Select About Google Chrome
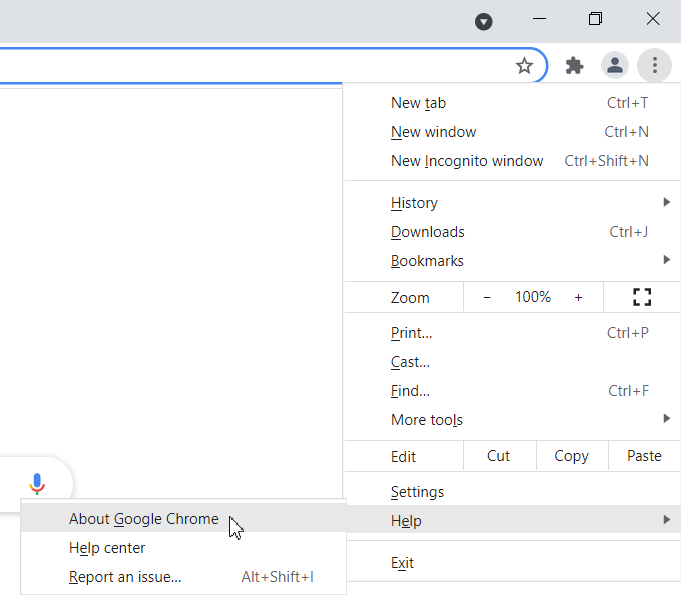The width and height of the screenshot is (681, 608). click(144, 519)
